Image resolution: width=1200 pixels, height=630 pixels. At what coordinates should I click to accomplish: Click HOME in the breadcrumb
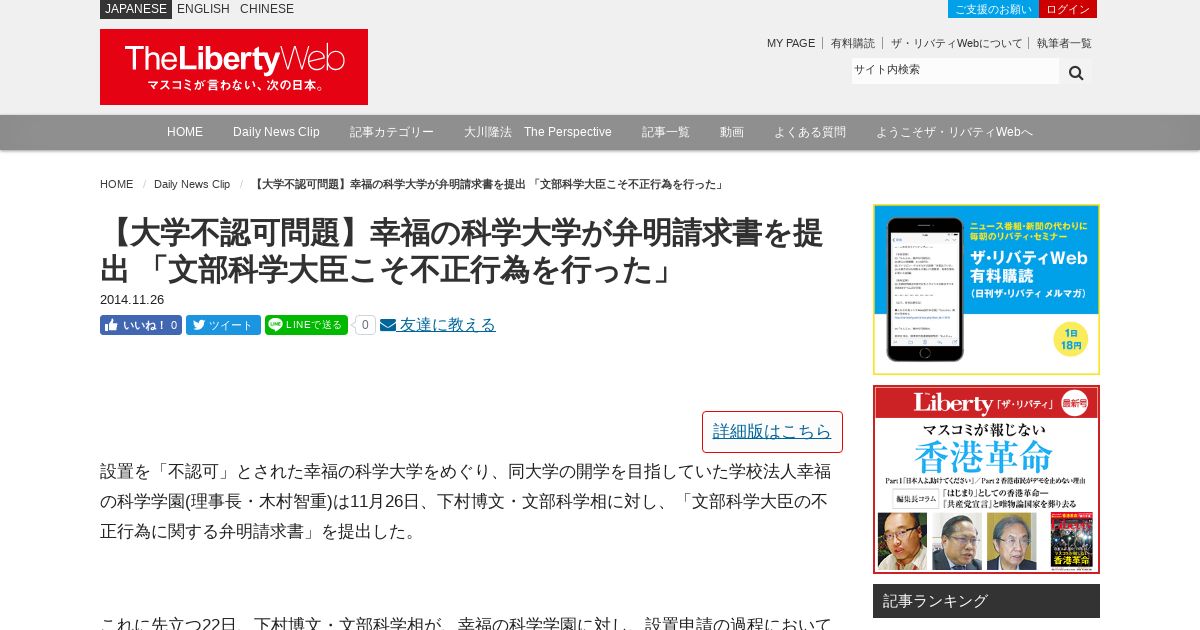[116, 184]
